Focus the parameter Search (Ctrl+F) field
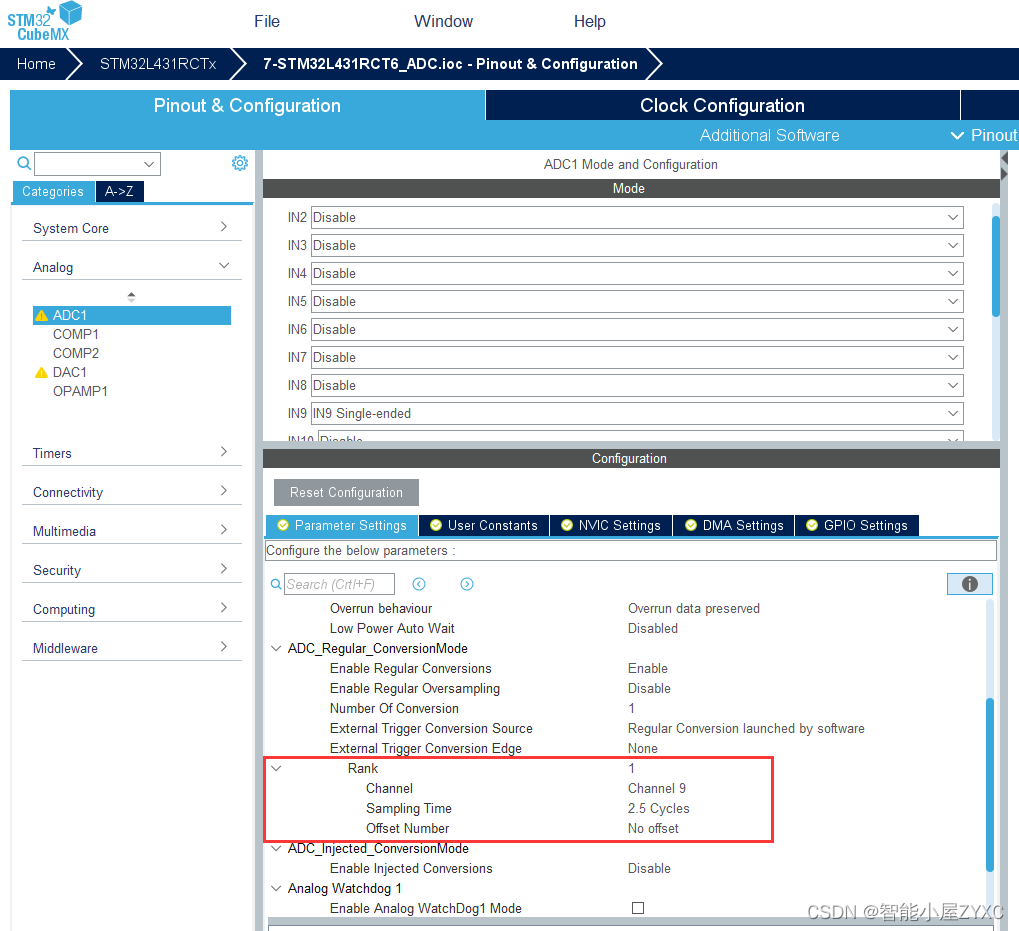 (x=339, y=584)
